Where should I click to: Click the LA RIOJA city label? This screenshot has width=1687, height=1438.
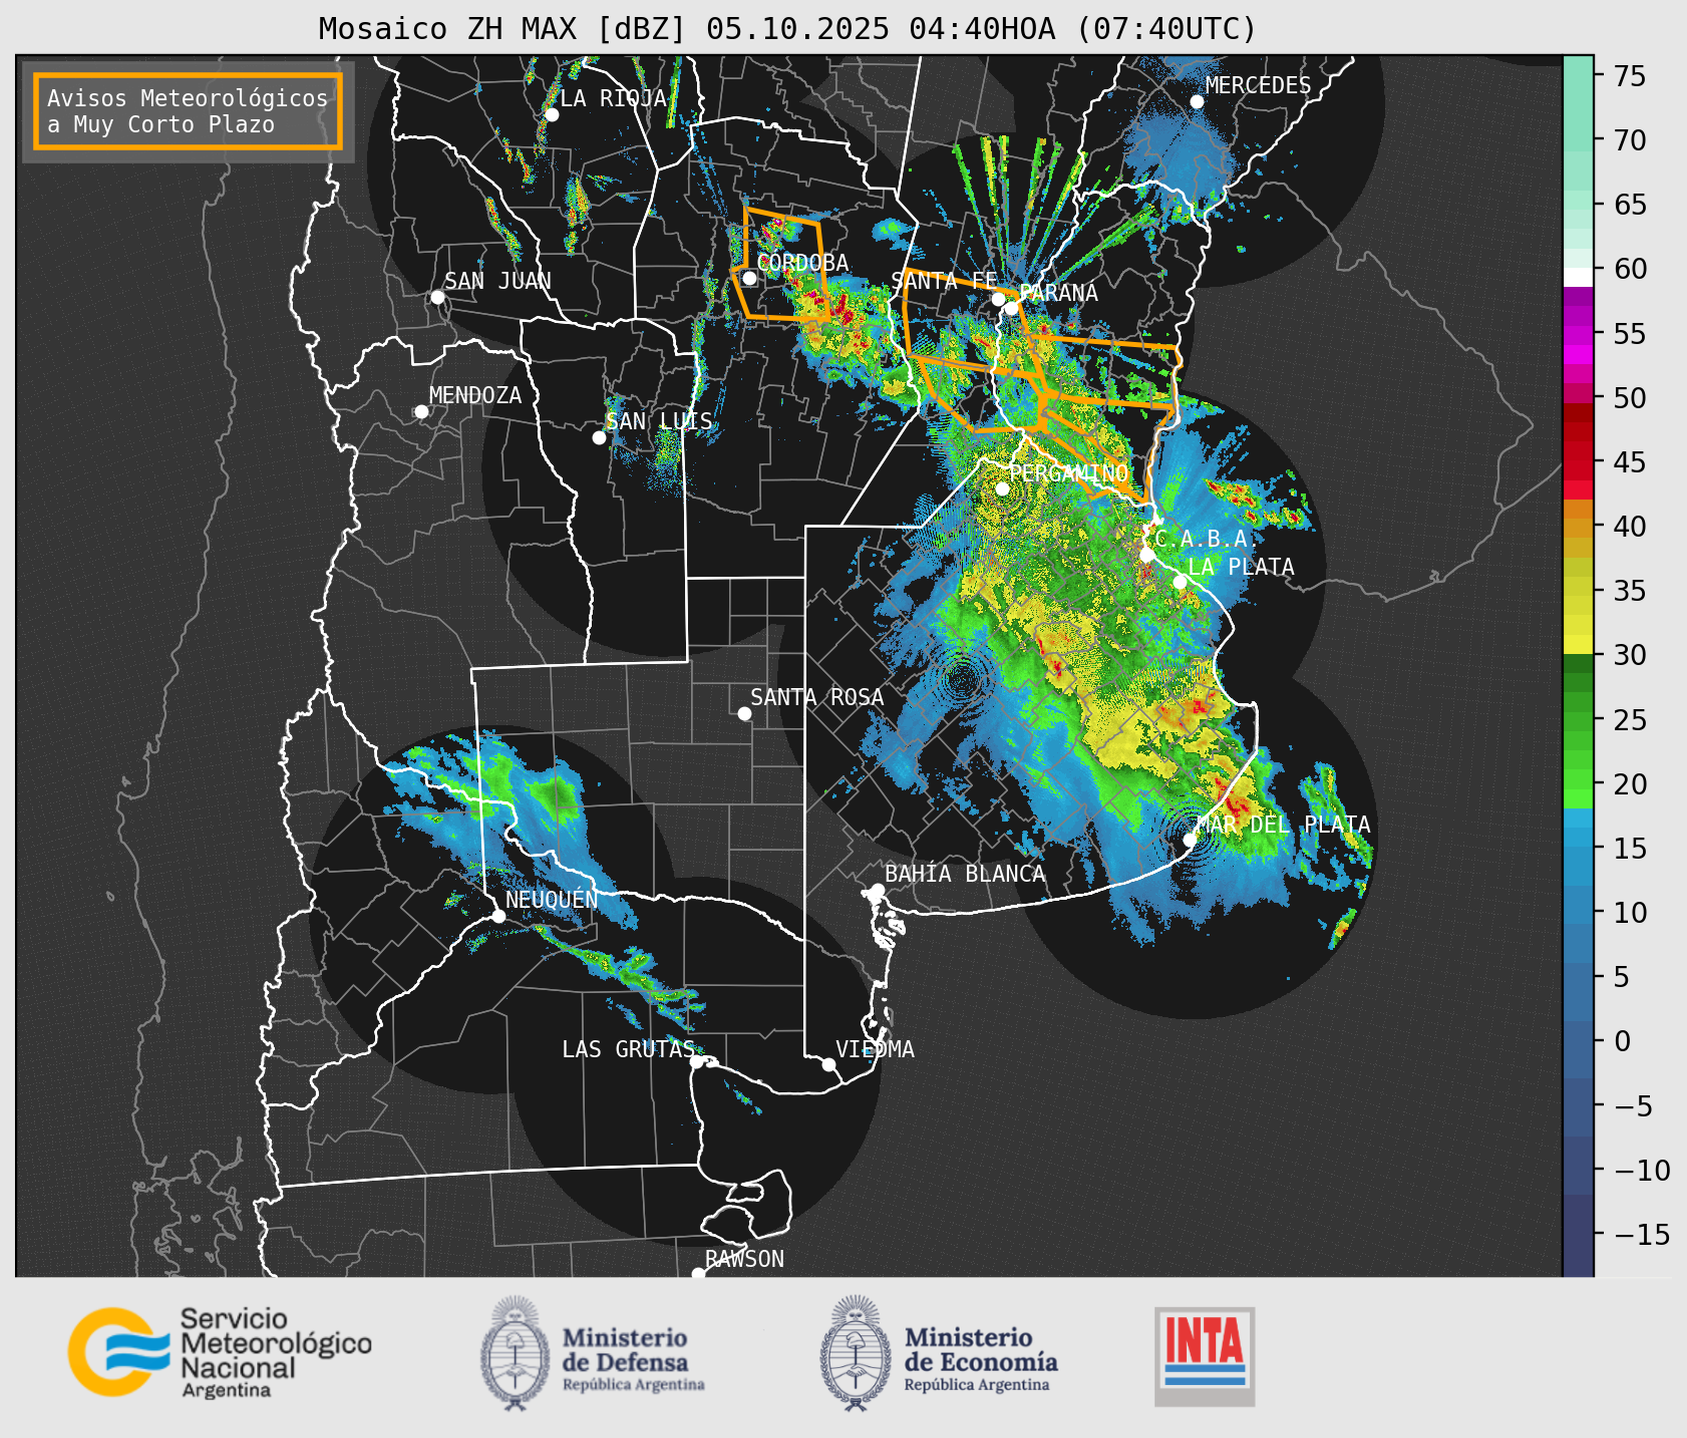point(613,98)
